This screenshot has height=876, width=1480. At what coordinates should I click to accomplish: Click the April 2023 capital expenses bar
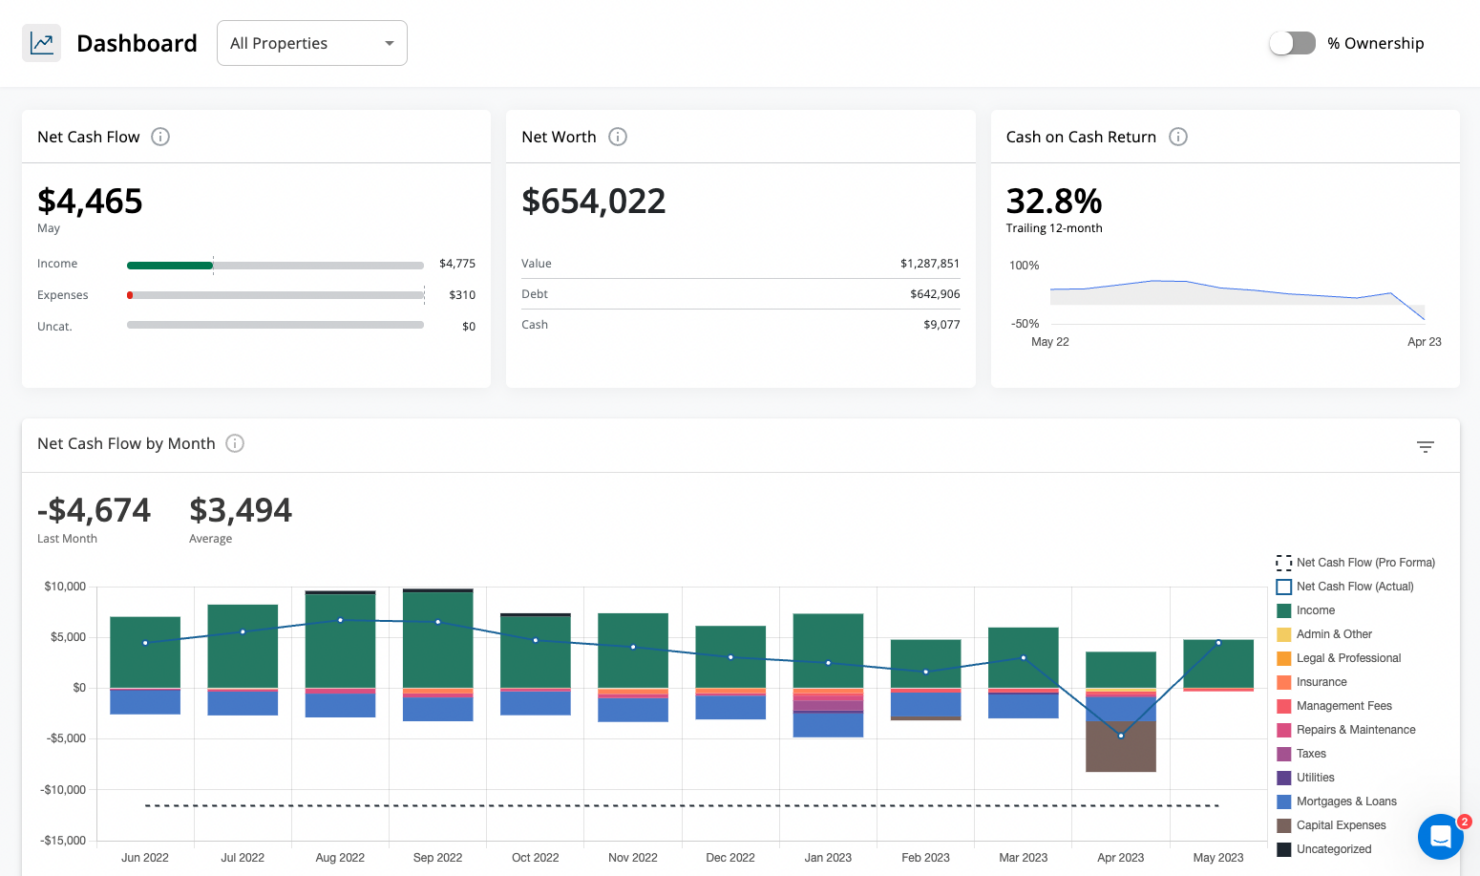click(1120, 745)
